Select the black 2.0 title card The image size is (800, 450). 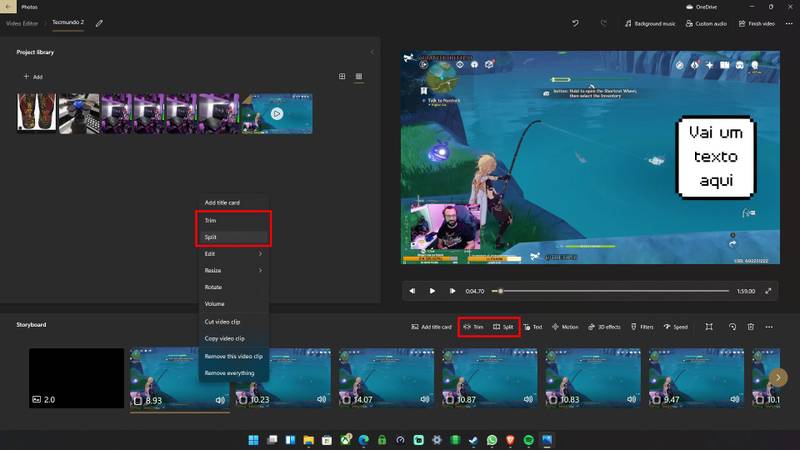coord(77,378)
